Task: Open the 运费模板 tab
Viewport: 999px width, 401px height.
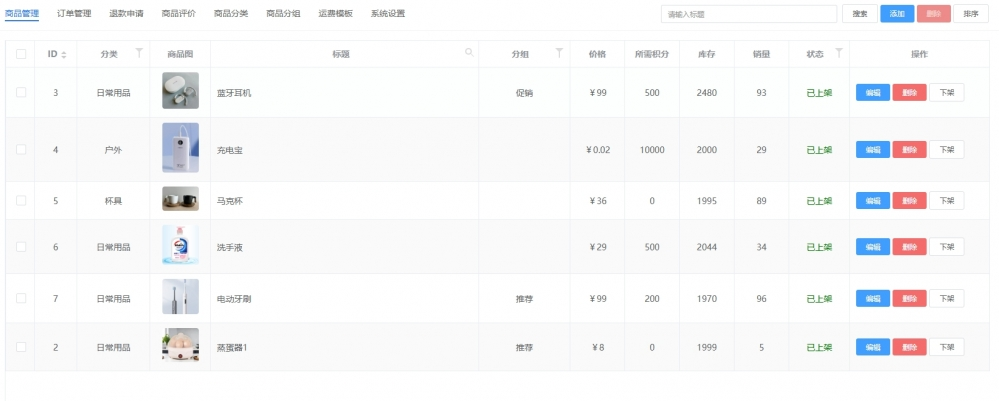Action: pyautogui.click(x=336, y=14)
